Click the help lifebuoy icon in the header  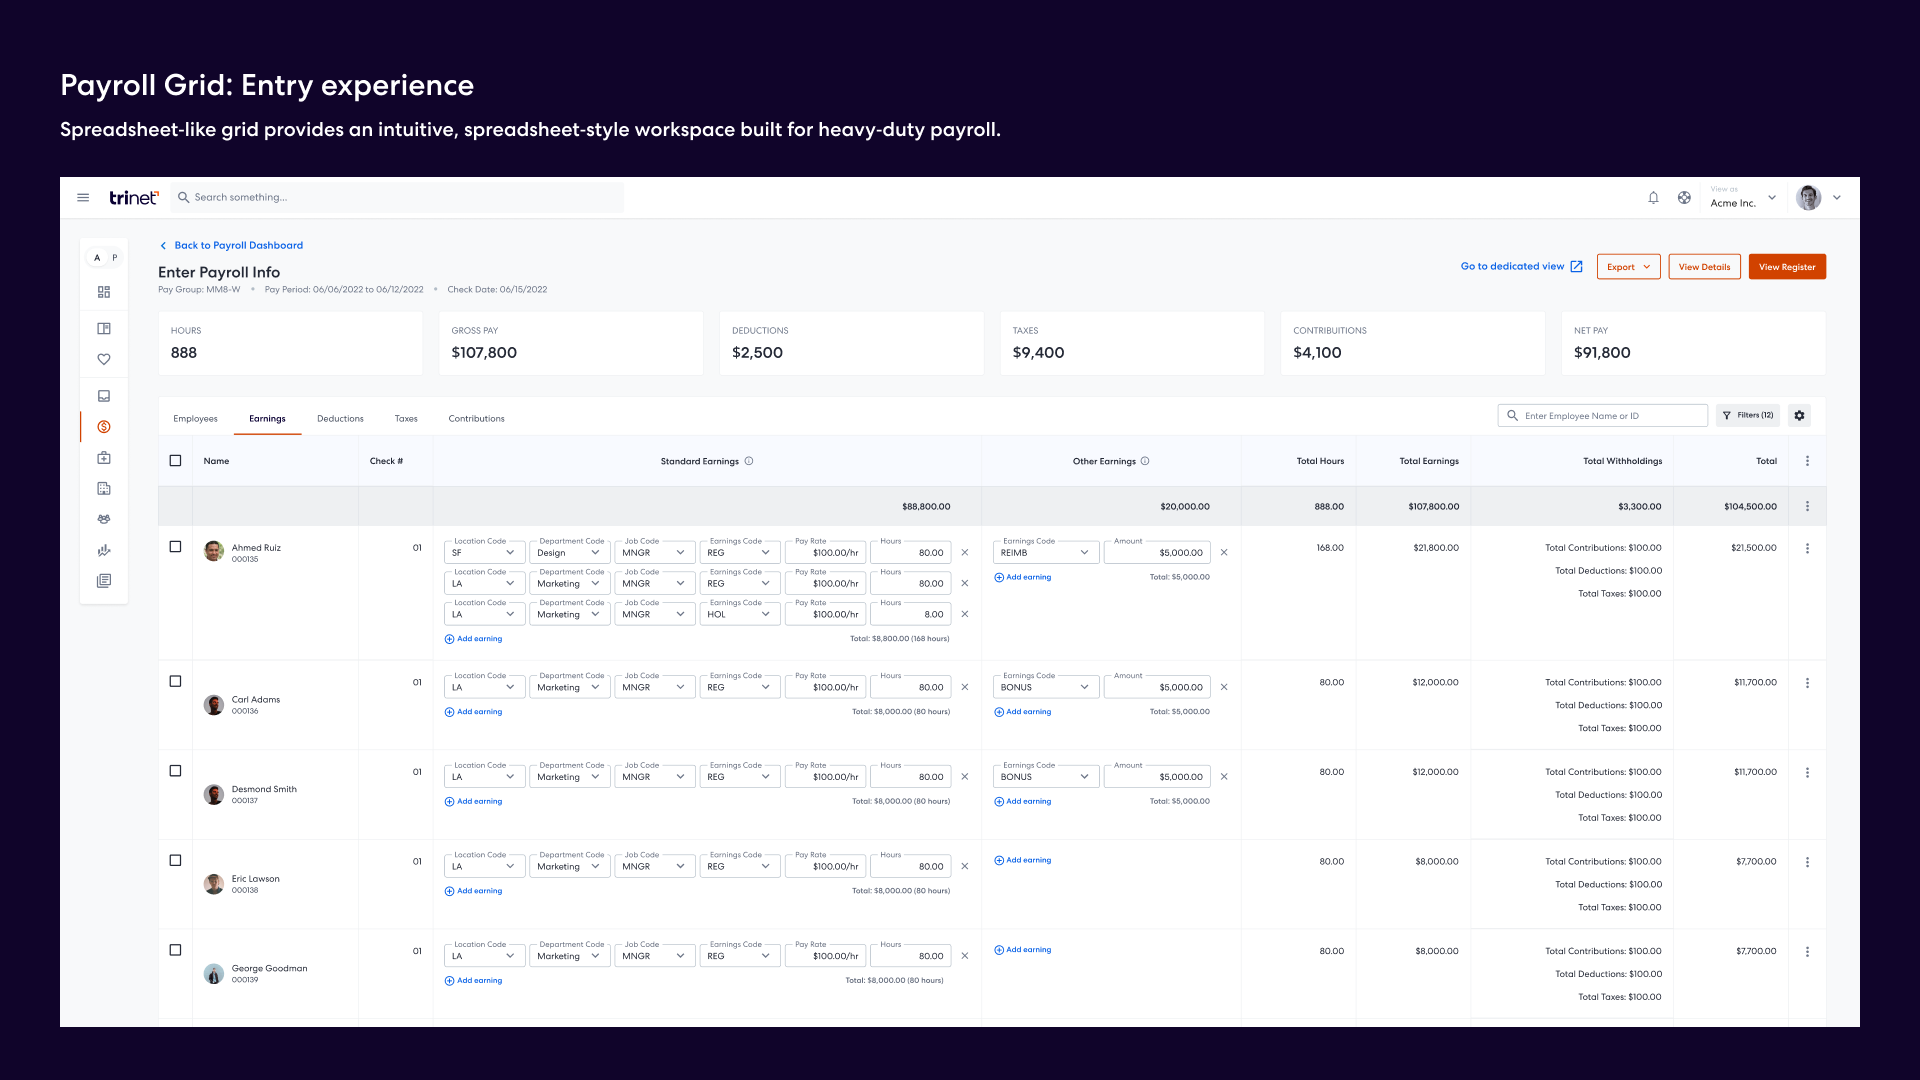(x=1685, y=197)
